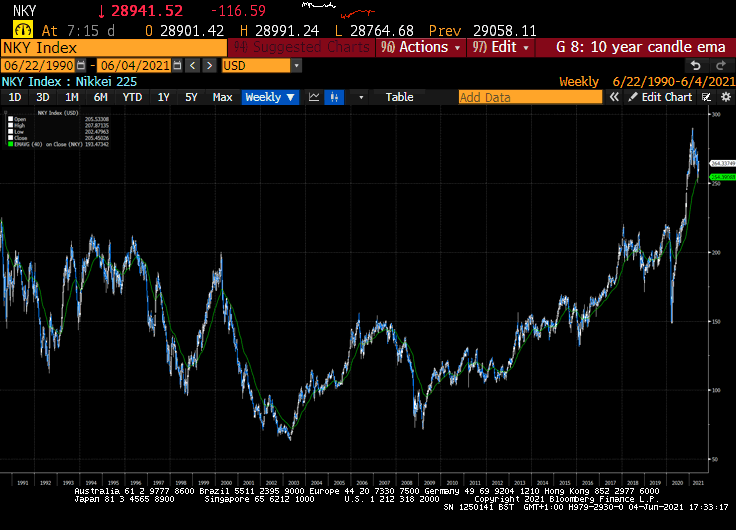Open the Edit dropdown menu

pyautogui.click(x=500, y=47)
